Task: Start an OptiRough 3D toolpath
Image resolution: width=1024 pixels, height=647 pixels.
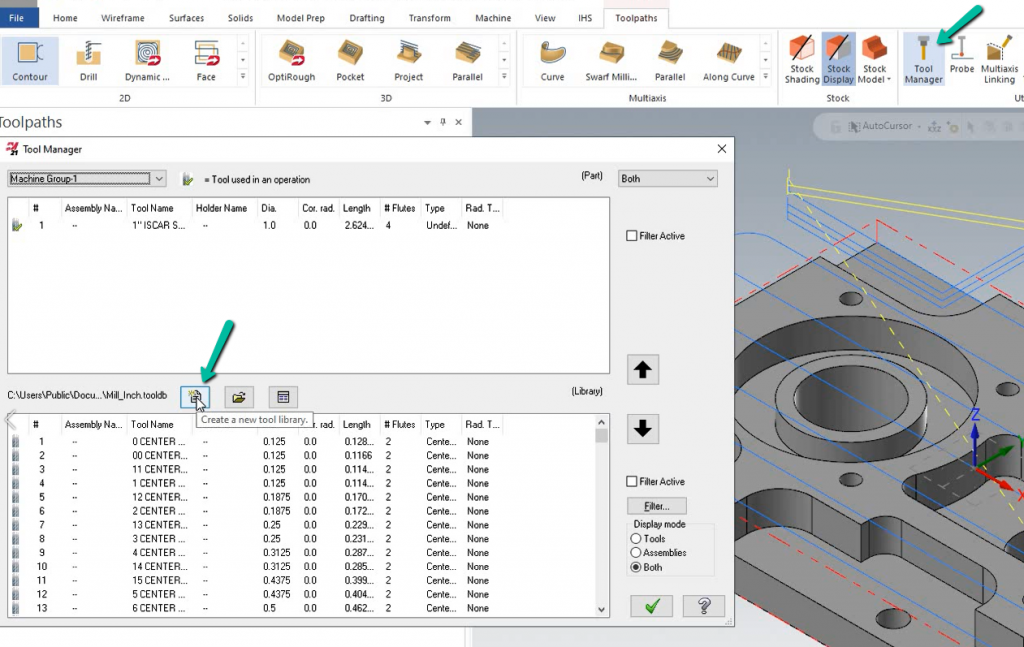Action: tap(291, 61)
